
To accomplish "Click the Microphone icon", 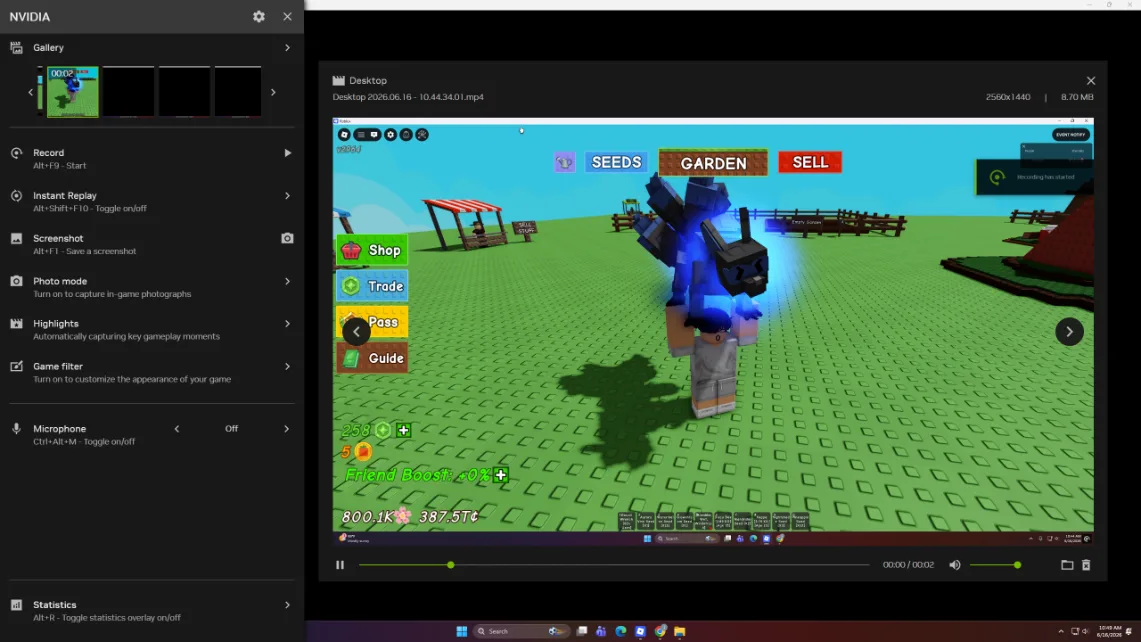I will click(16, 429).
